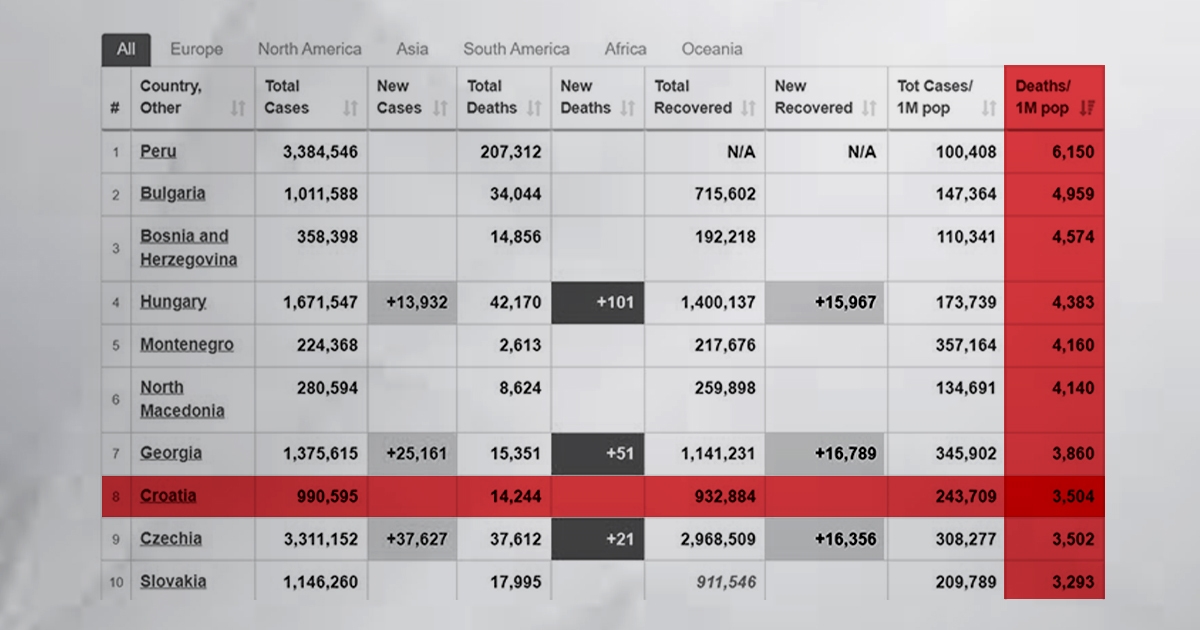The image size is (1200, 630).
Task: Select Croatia's total cases value 990,595
Action: tap(327, 496)
